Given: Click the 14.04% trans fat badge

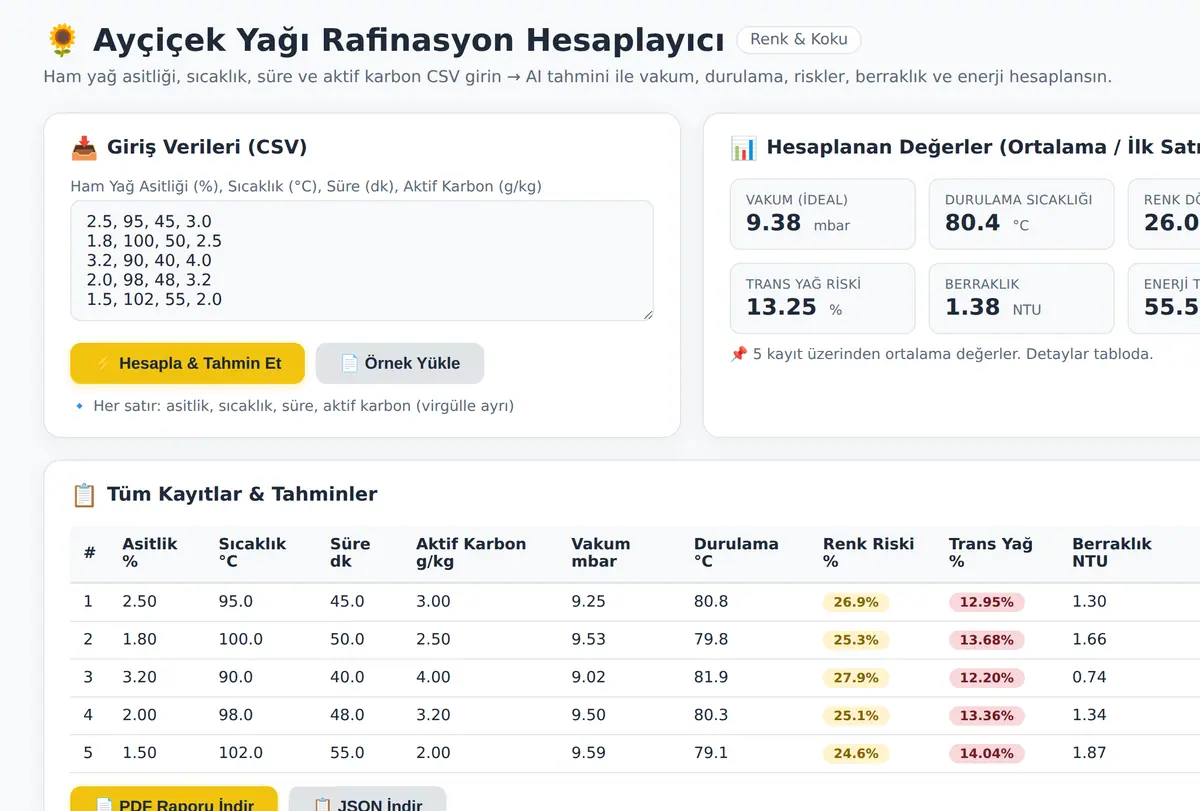Looking at the screenshot, I should tap(986, 754).
